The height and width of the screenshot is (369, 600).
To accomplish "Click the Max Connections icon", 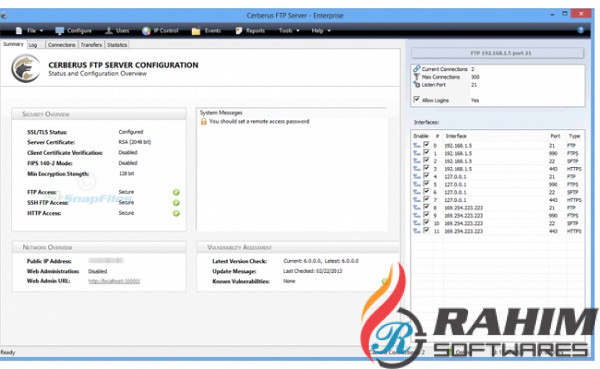I will [417, 77].
